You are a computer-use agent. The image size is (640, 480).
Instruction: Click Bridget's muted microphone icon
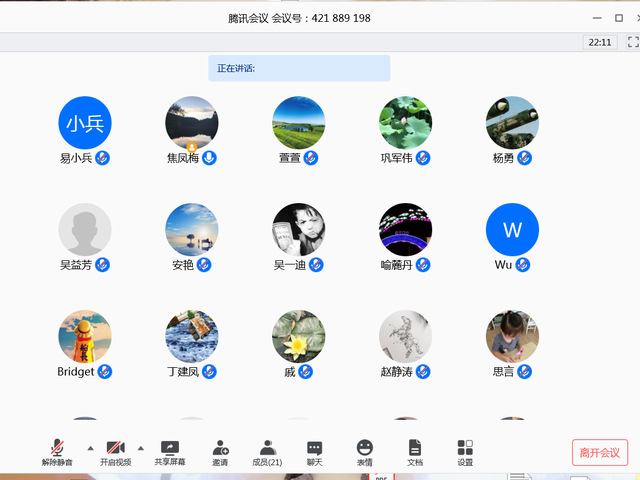tap(105, 372)
